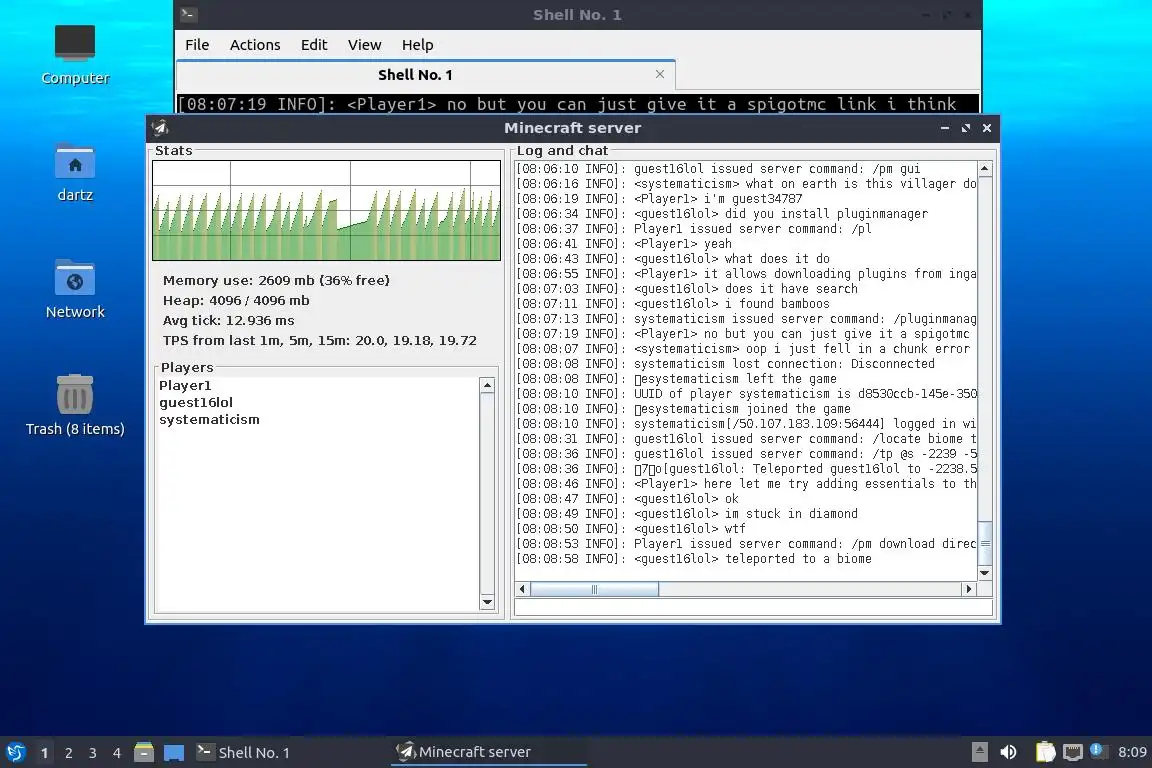Maximize the Minecraft server window

click(965, 128)
